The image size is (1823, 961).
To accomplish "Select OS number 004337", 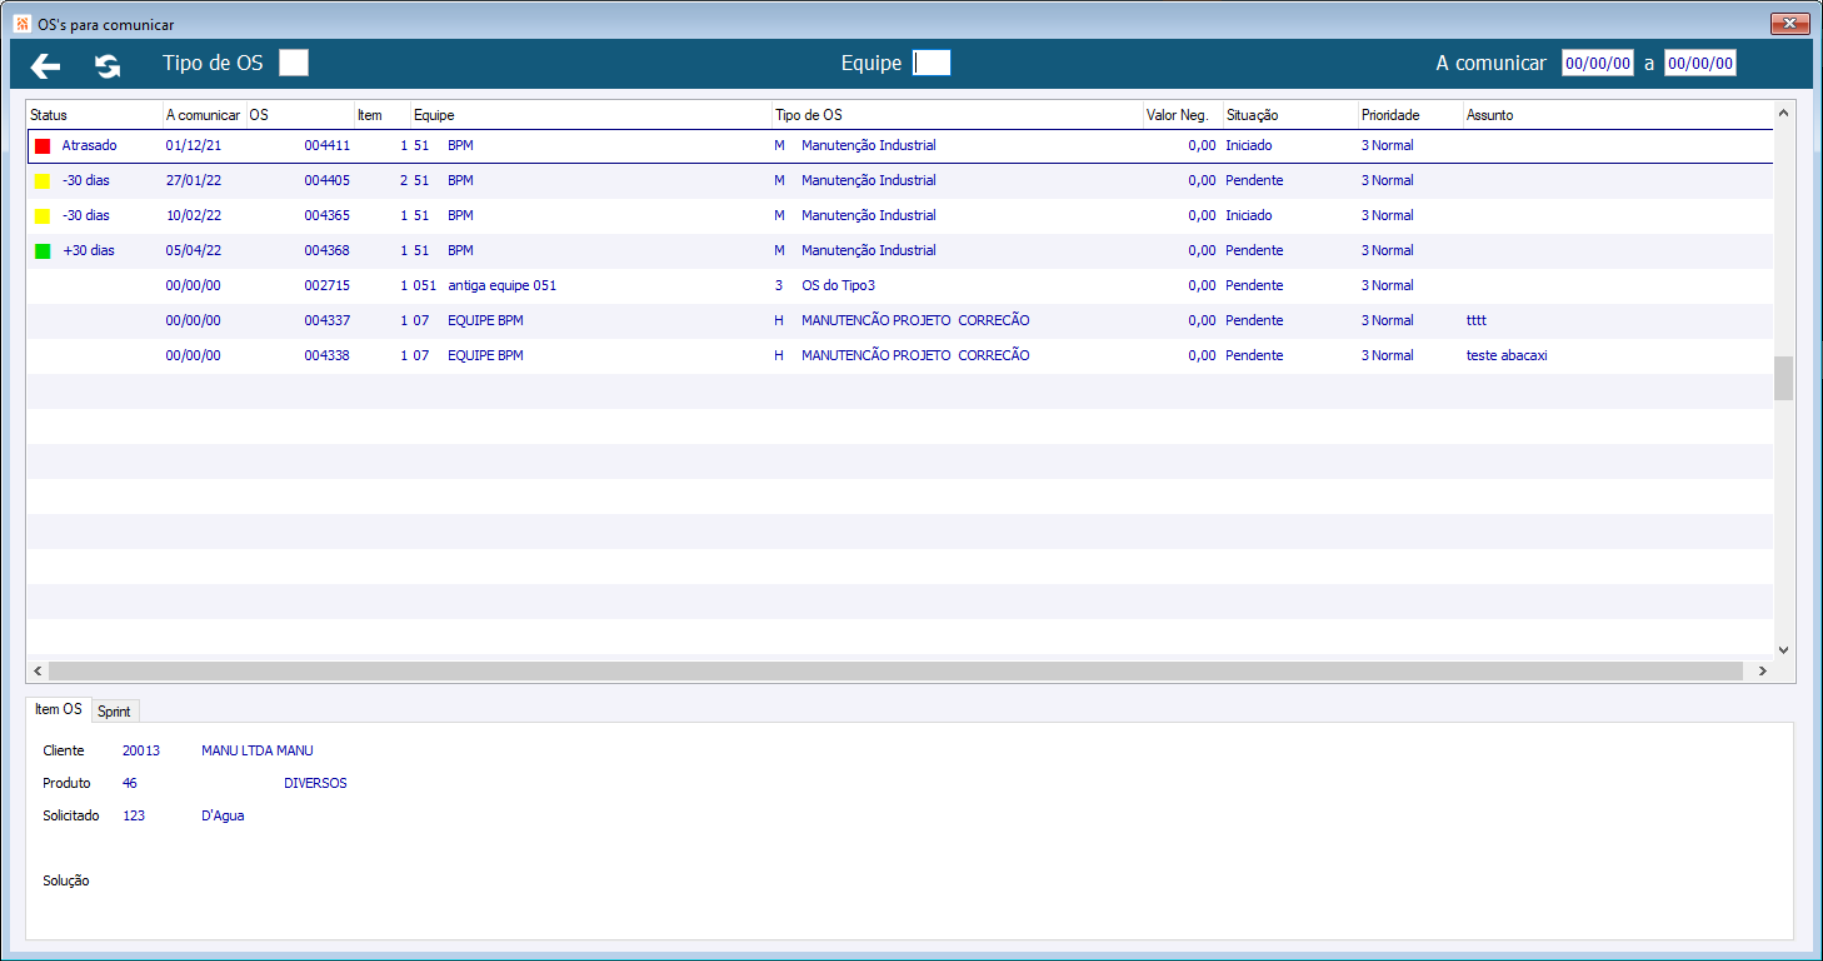I will pos(327,321).
